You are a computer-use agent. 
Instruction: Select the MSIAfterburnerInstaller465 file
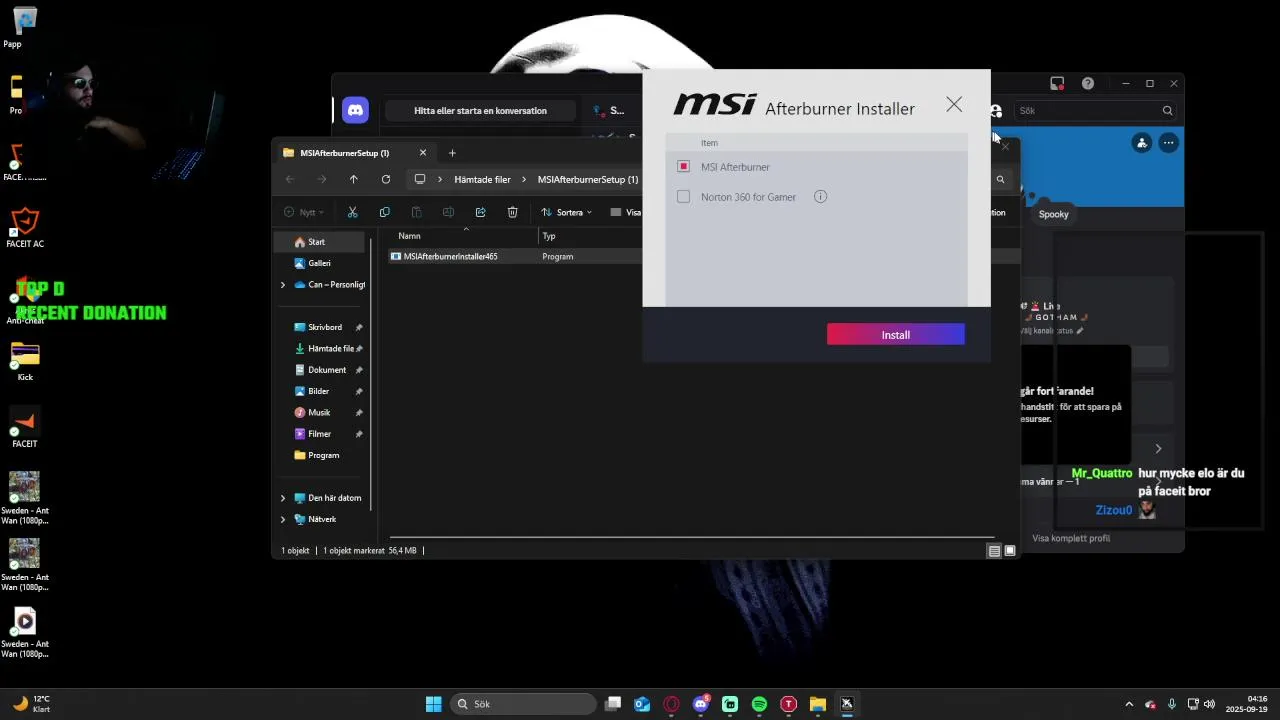[450, 257]
